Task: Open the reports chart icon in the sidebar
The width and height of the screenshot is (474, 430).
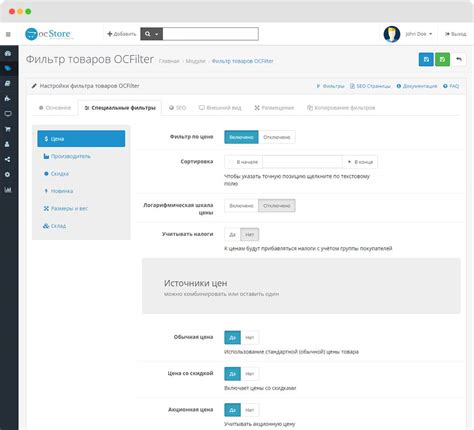Action: pos(8,190)
